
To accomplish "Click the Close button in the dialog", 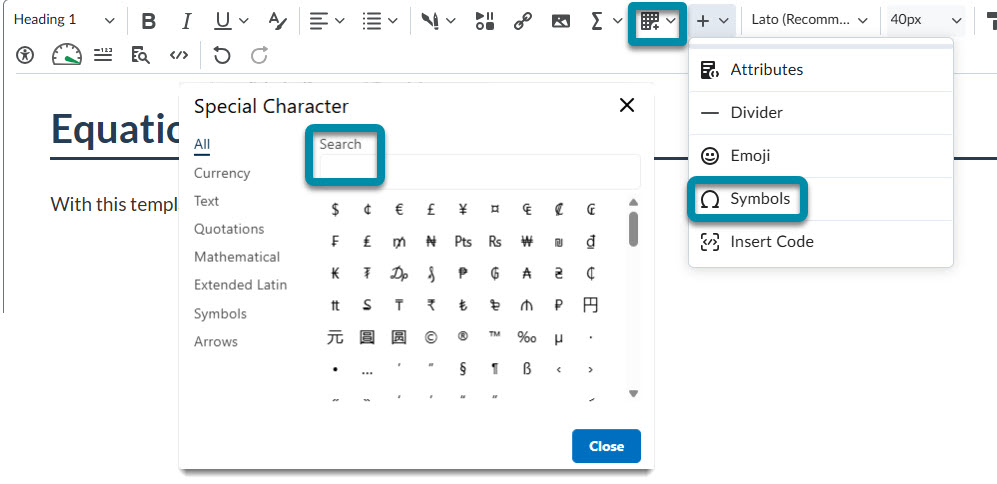I will (x=606, y=446).
